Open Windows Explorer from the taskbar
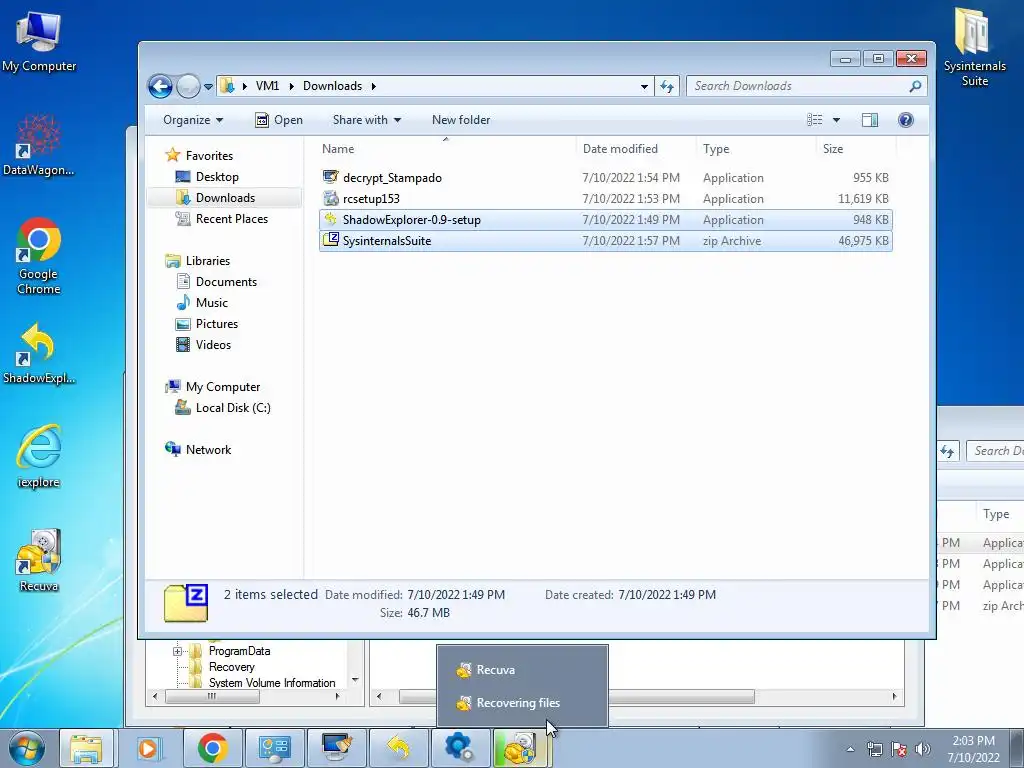Screen dimensions: 1024x768 (x=86, y=748)
